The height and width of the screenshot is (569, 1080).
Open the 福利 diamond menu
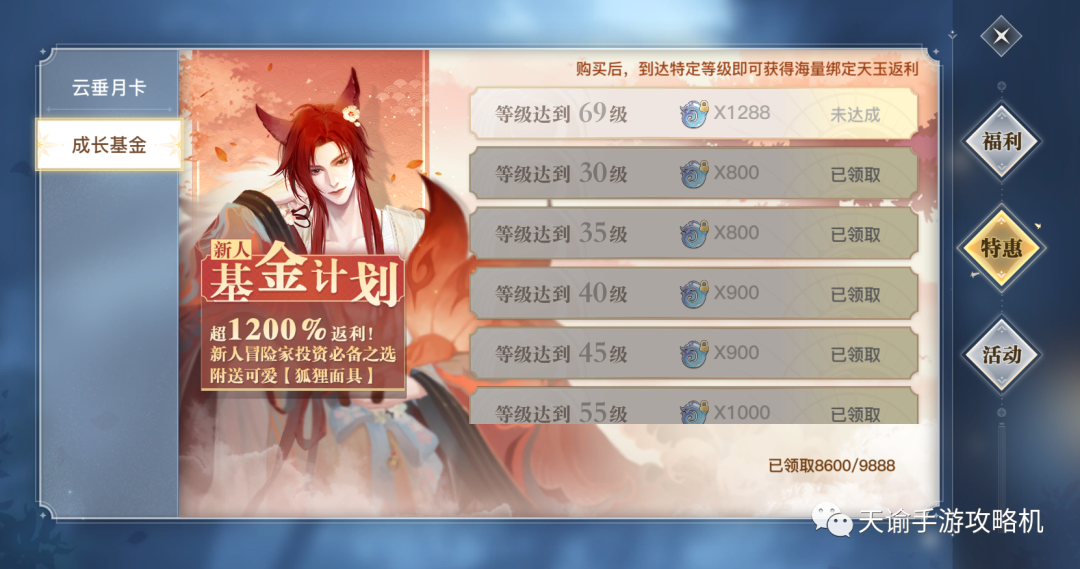(x=1001, y=141)
